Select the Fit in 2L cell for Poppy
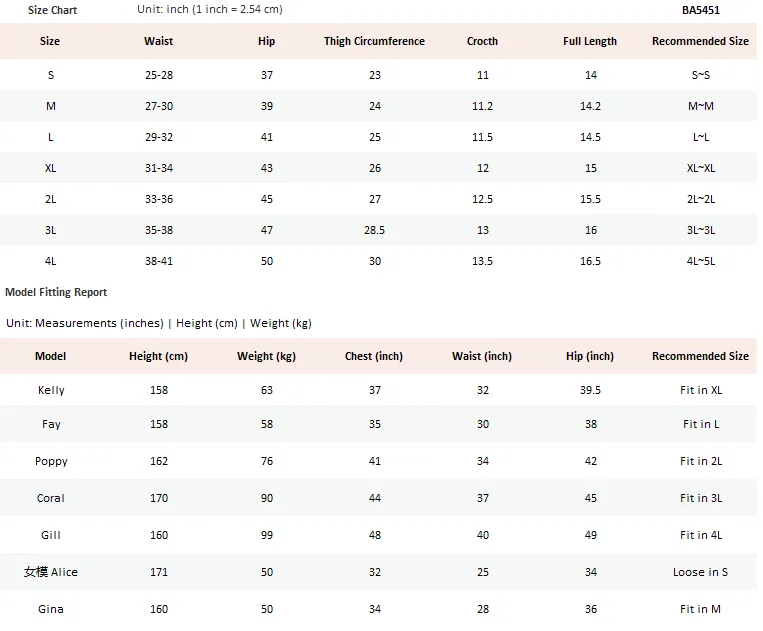763x631 pixels. click(x=701, y=461)
